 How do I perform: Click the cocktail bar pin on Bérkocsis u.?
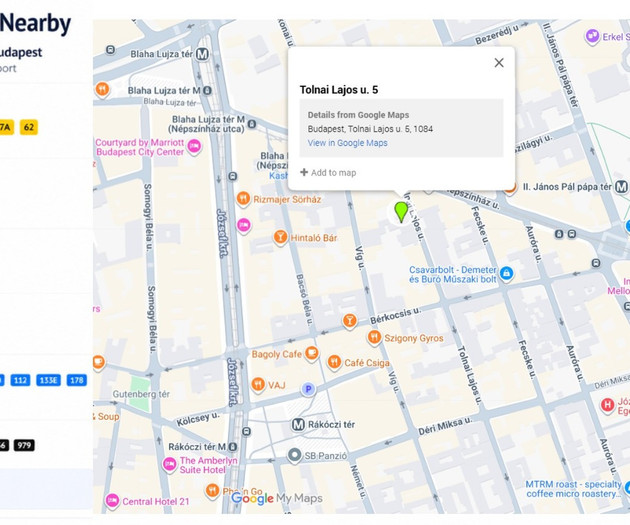[350, 321]
